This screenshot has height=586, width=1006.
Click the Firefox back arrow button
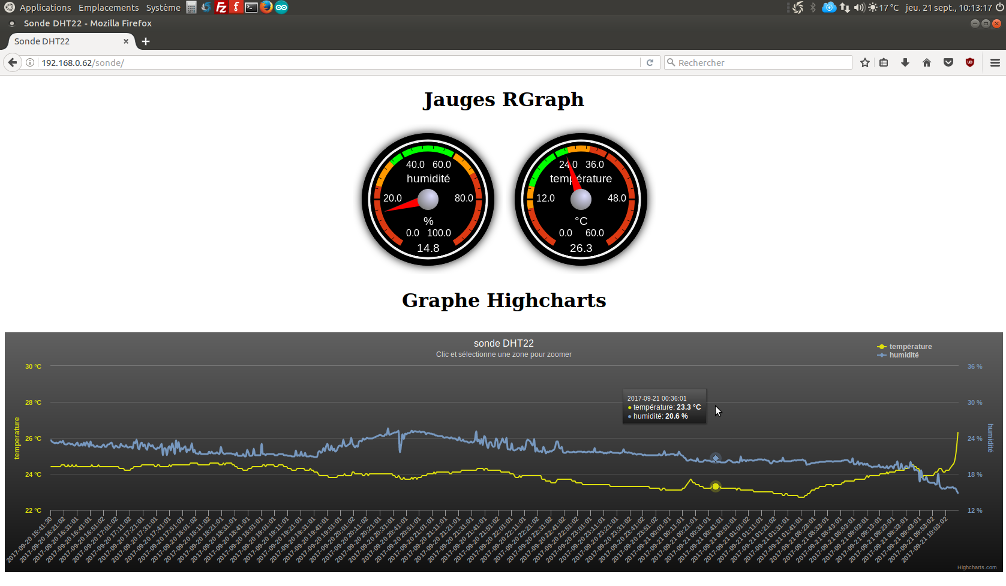13,62
